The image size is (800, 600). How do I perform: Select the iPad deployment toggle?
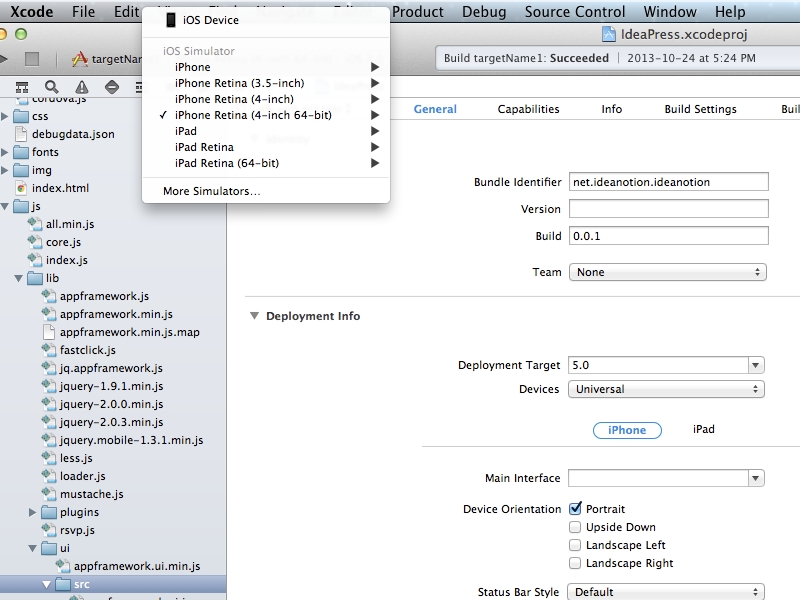point(704,429)
